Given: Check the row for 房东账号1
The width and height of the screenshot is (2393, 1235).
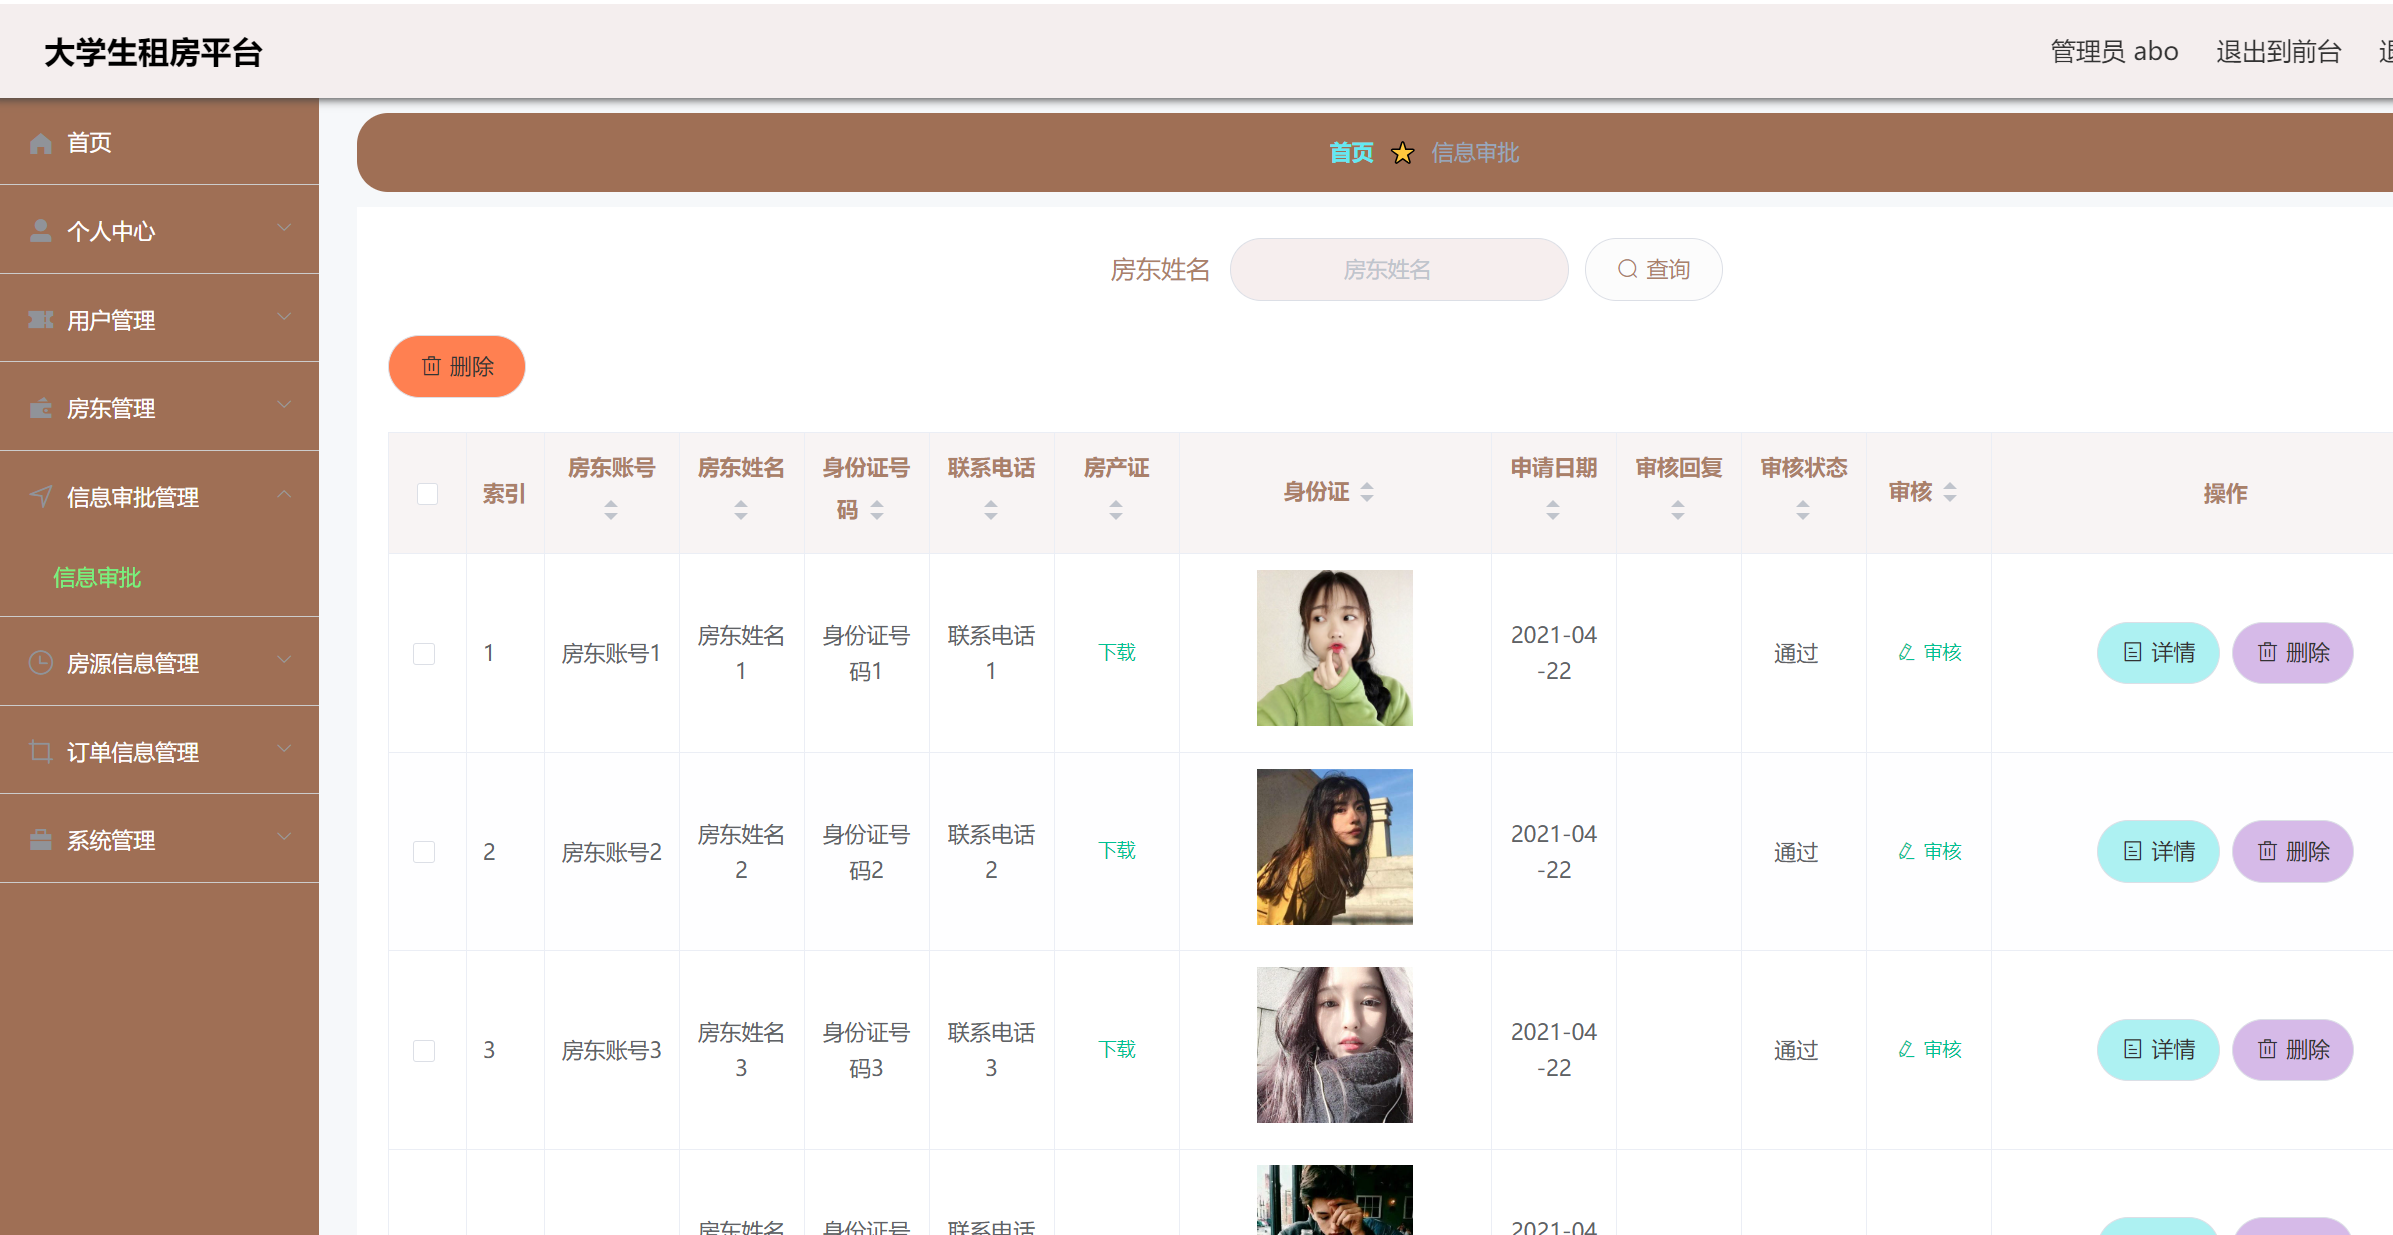Looking at the screenshot, I should [x=424, y=654].
